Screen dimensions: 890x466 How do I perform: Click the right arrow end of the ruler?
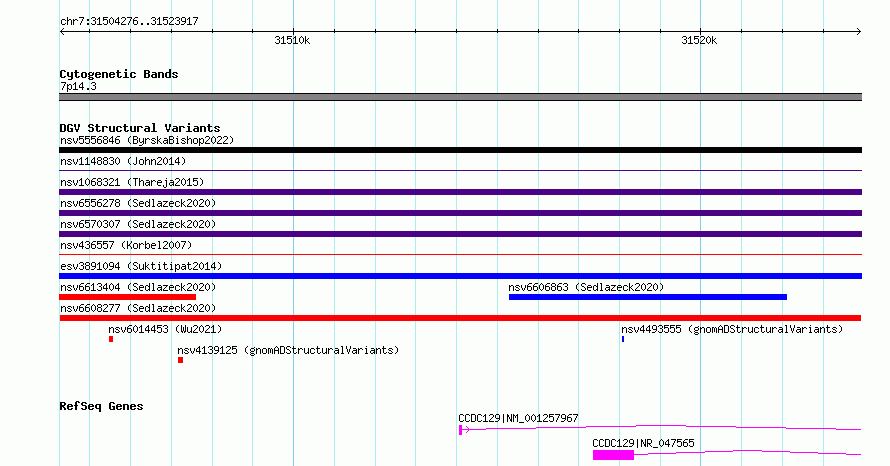click(x=858, y=32)
